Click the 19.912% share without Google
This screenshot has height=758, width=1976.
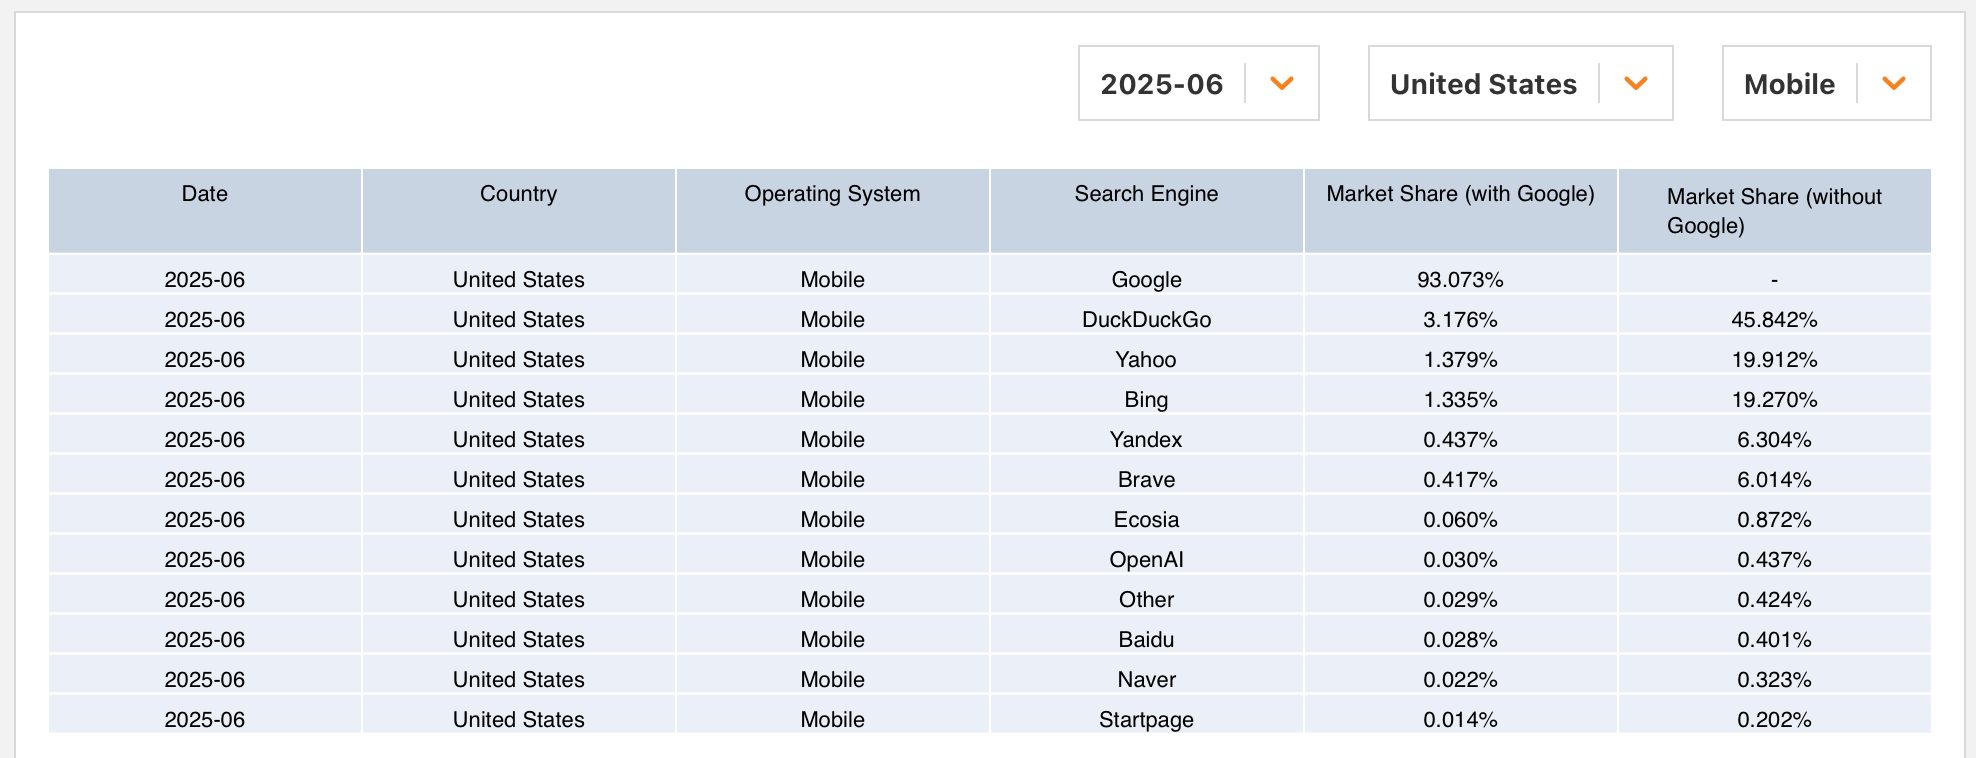click(x=1774, y=360)
